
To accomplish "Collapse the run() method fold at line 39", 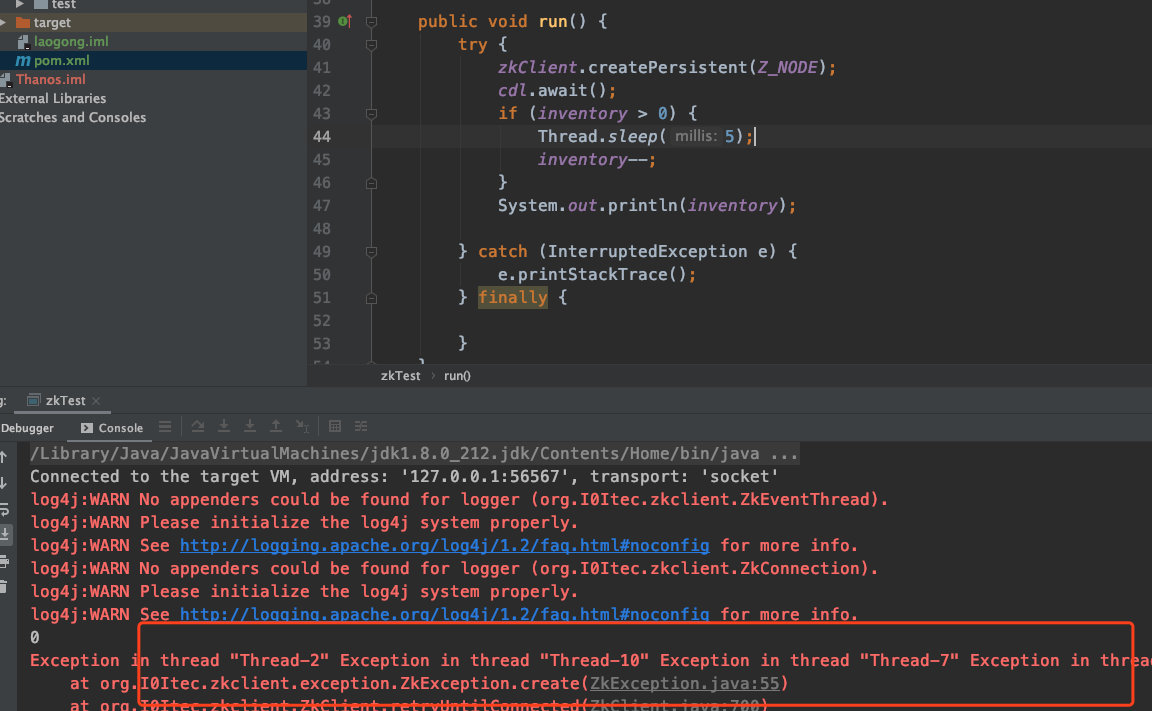I will pos(372,22).
